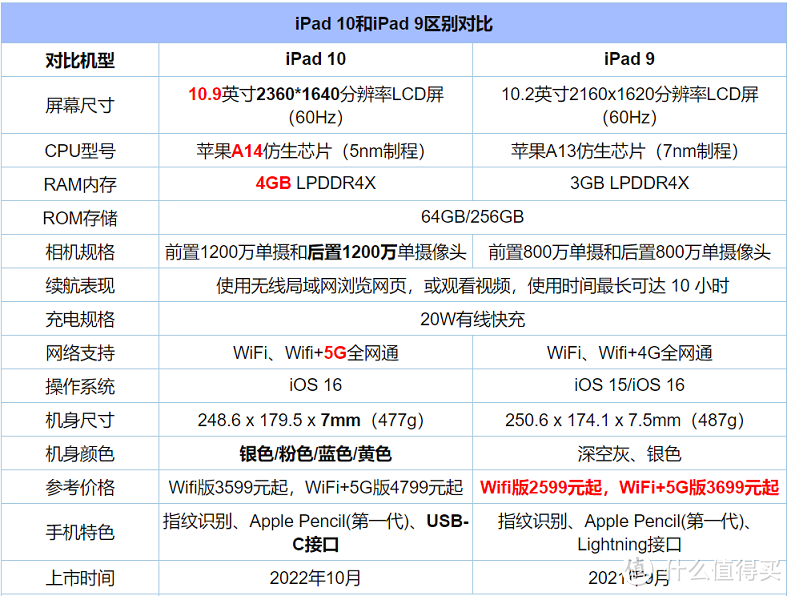Select the 'RAM内存' row label
This screenshot has width=791, height=596.
80,184
